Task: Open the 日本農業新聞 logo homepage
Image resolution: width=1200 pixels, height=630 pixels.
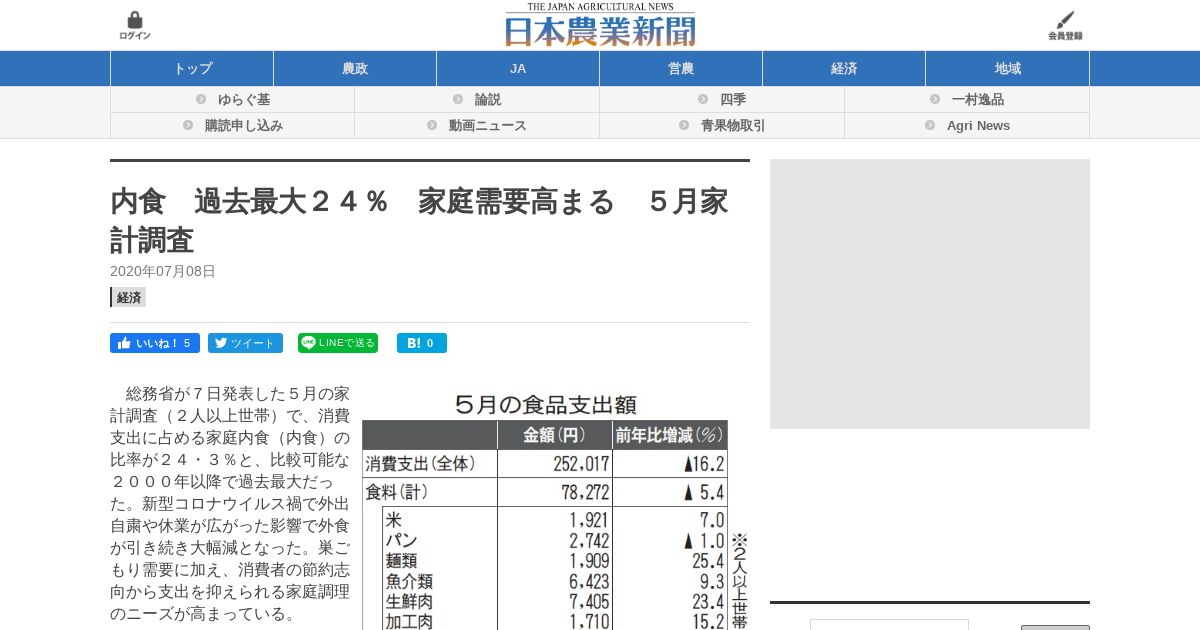Action: (600, 25)
